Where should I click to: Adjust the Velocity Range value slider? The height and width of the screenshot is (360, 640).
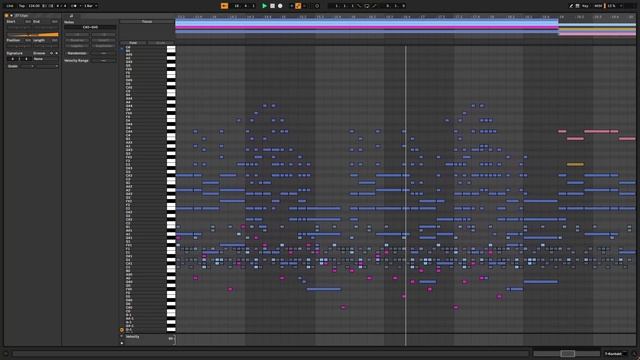pyautogui.click(x=104, y=60)
